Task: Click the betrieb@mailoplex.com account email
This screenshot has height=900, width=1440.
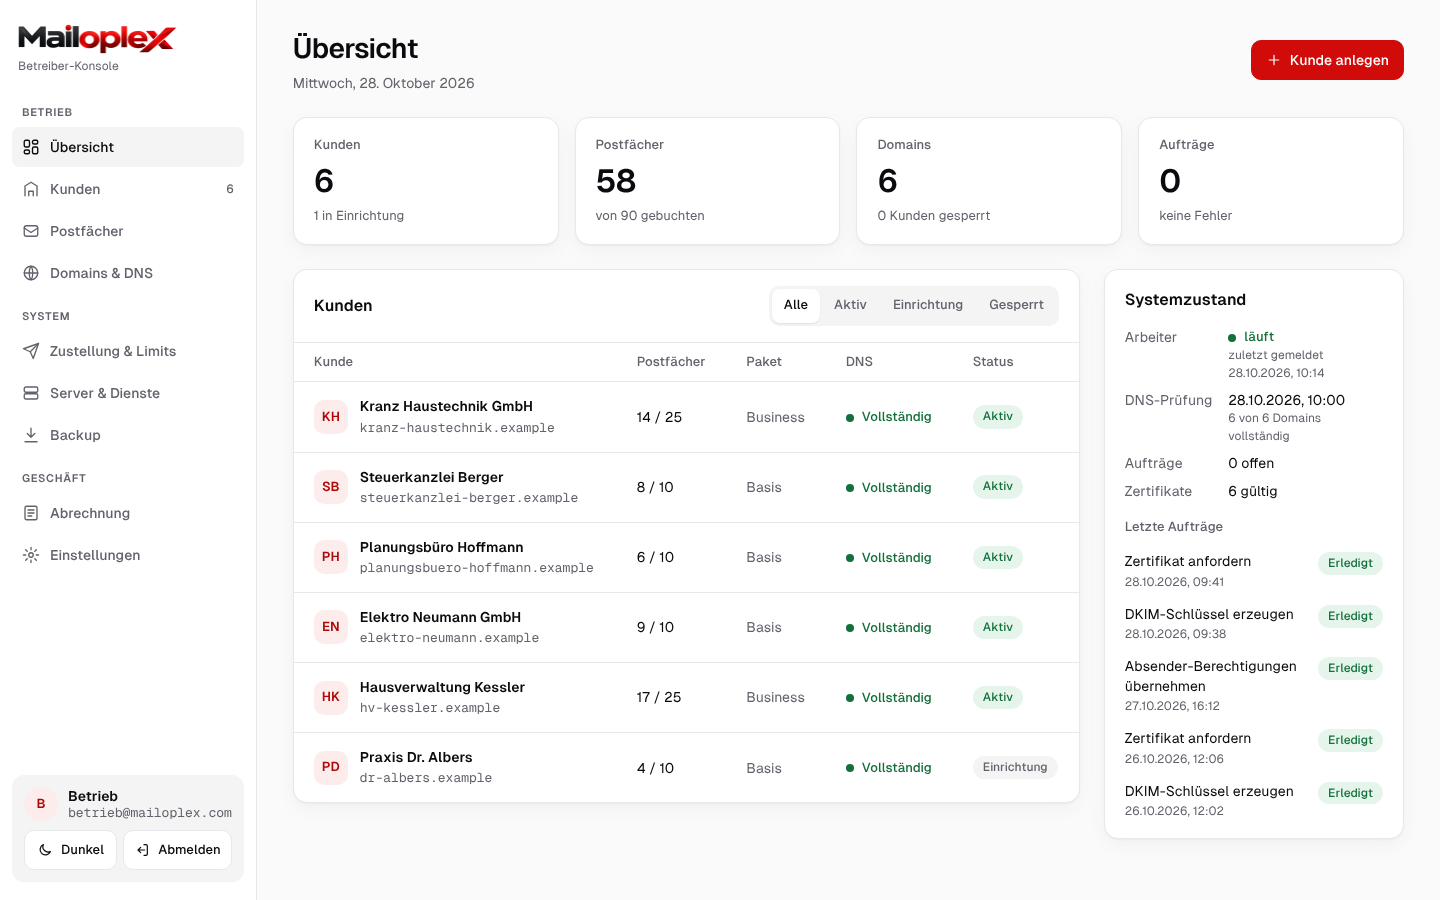Action: pyautogui.click(x=150, y=813)
